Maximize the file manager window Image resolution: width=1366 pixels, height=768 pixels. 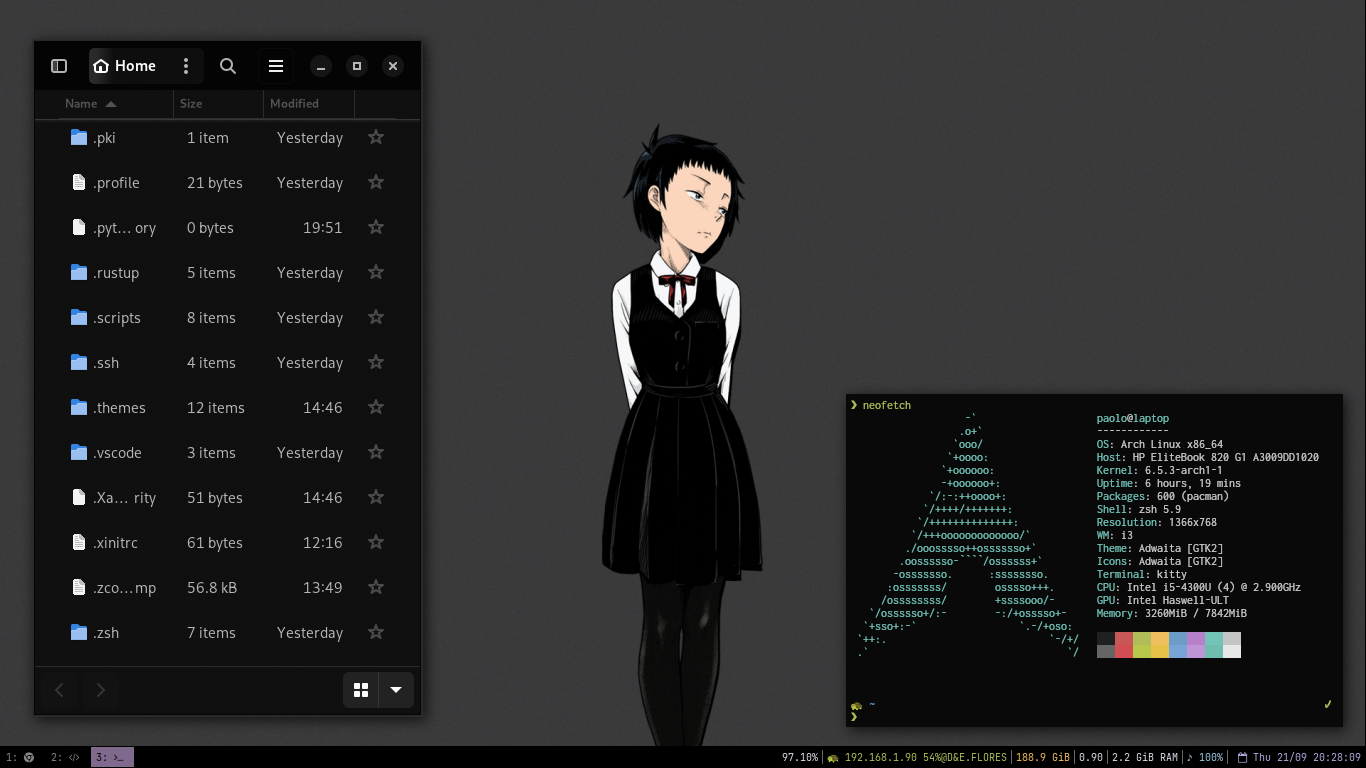[x=357, y=66]
